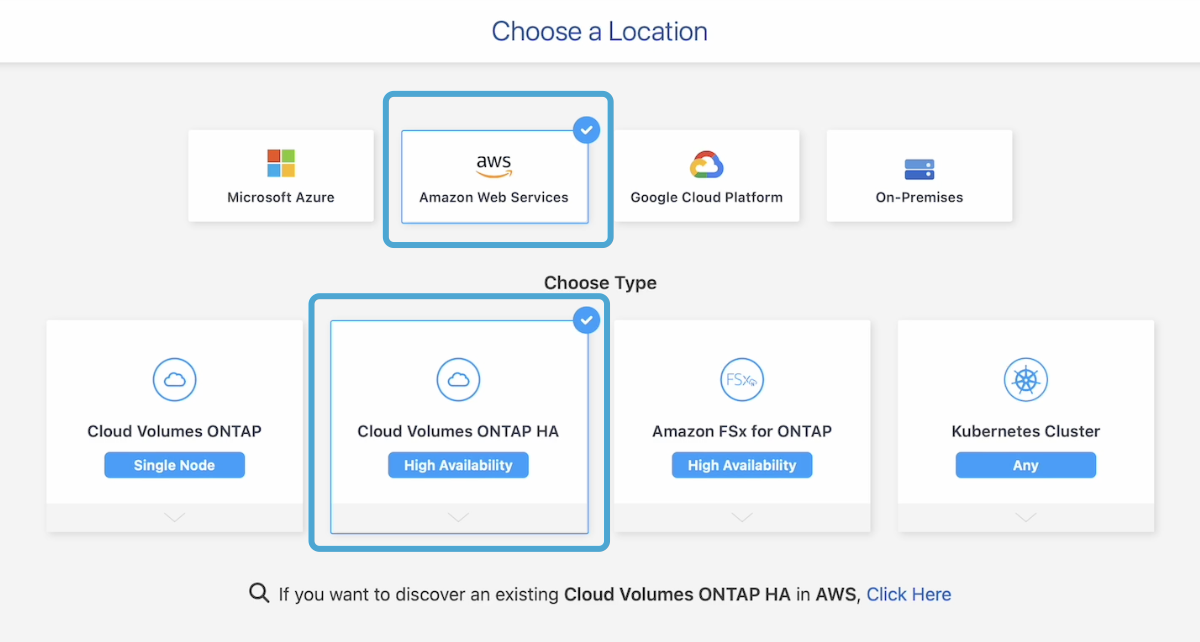Viewport: 1200px width, 642px height.
Task: Click the Amazon FSx for ONTAP icon
Action: [742, 379]
